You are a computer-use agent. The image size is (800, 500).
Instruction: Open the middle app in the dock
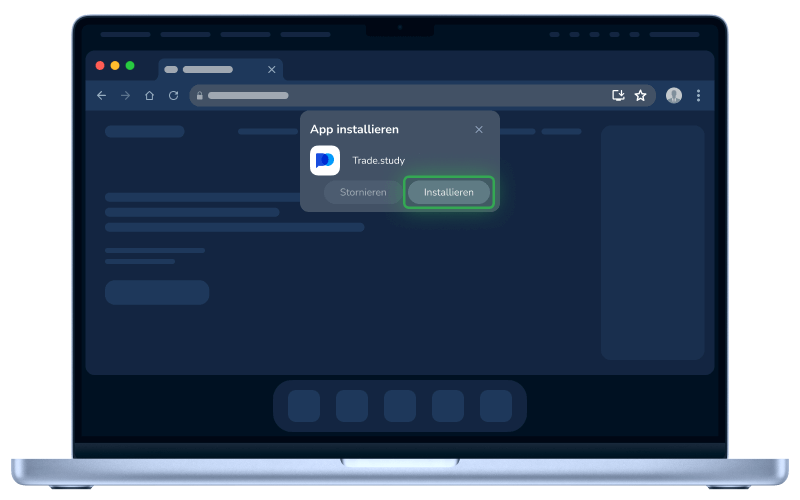coord(400,406)
